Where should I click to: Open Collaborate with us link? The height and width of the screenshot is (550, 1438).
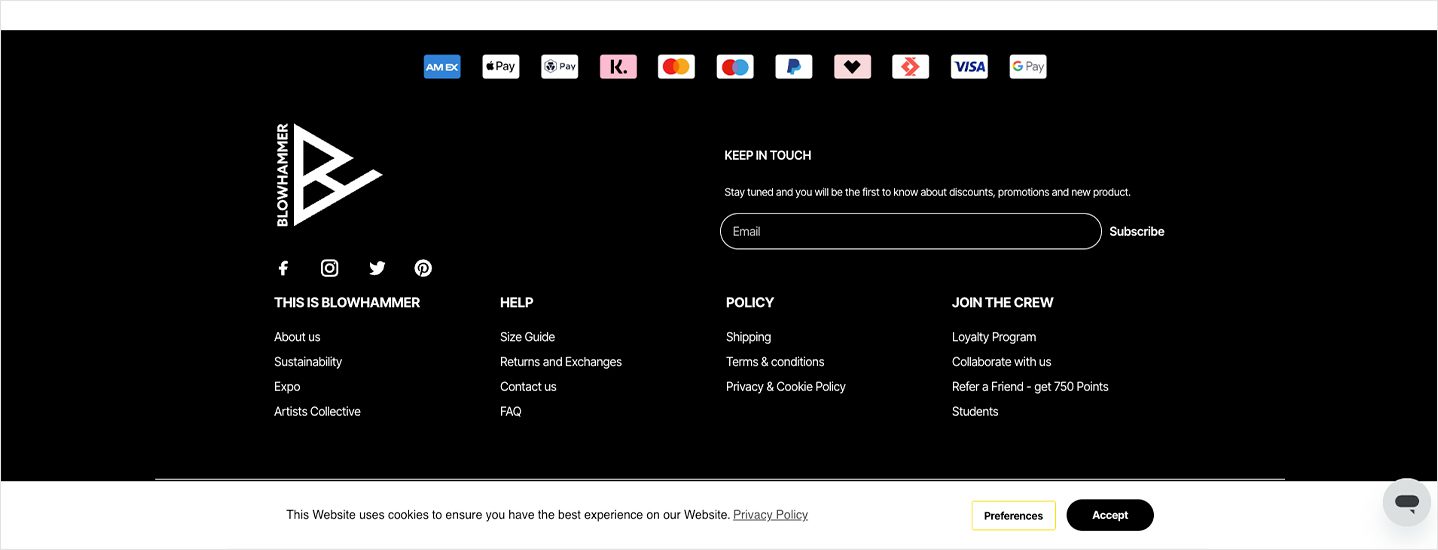[x=1001, y=362]
